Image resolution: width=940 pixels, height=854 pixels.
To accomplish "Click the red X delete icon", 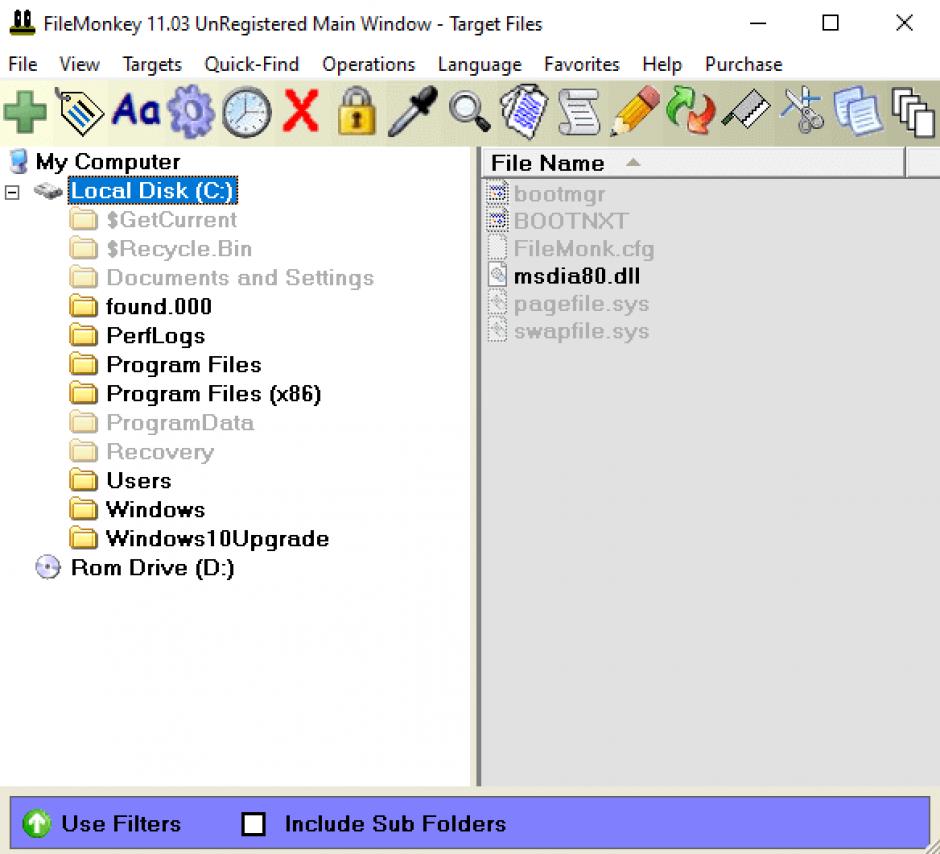I will (300, 110).
